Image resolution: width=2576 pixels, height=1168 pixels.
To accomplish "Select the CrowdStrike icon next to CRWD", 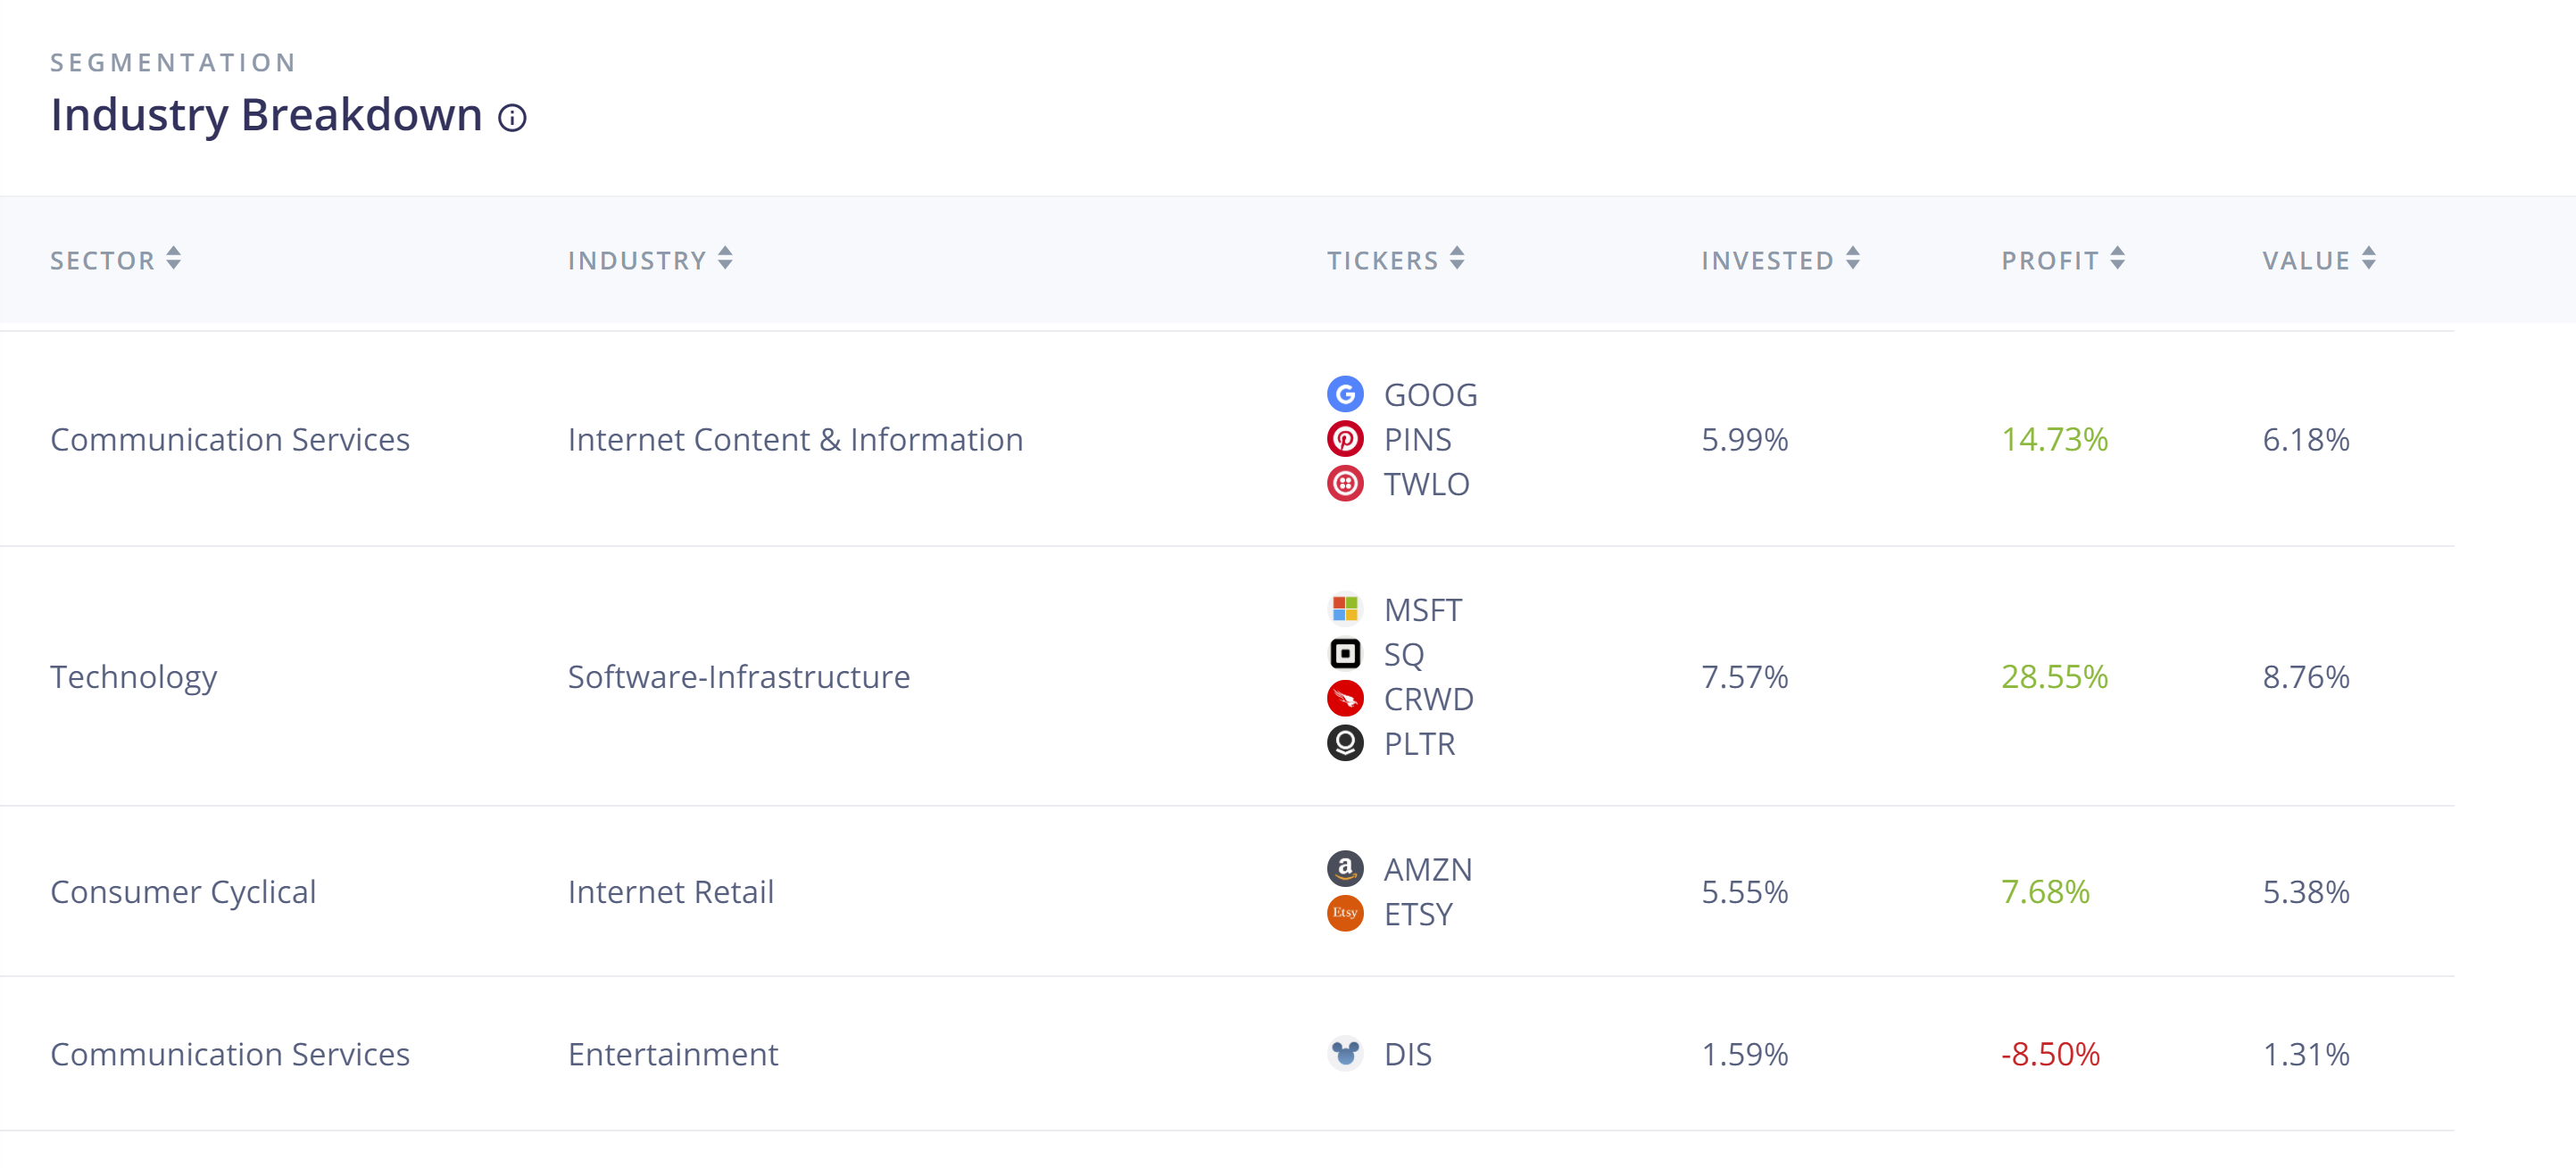I will [1346, 699].
